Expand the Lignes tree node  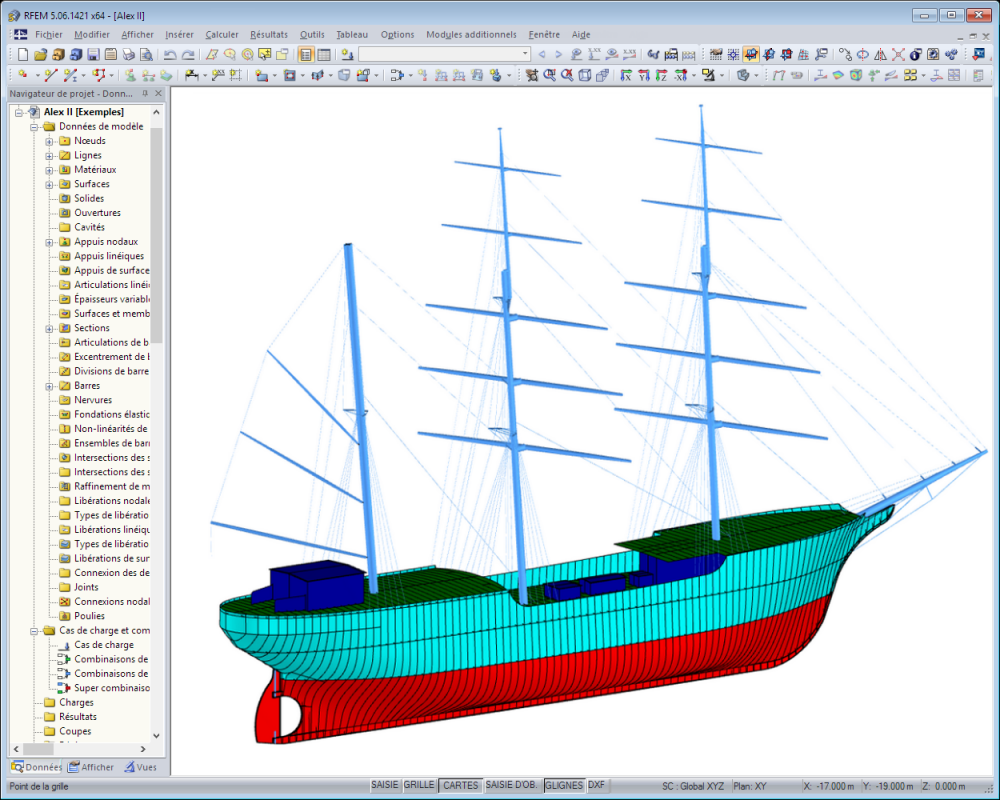tap(49, 156)
